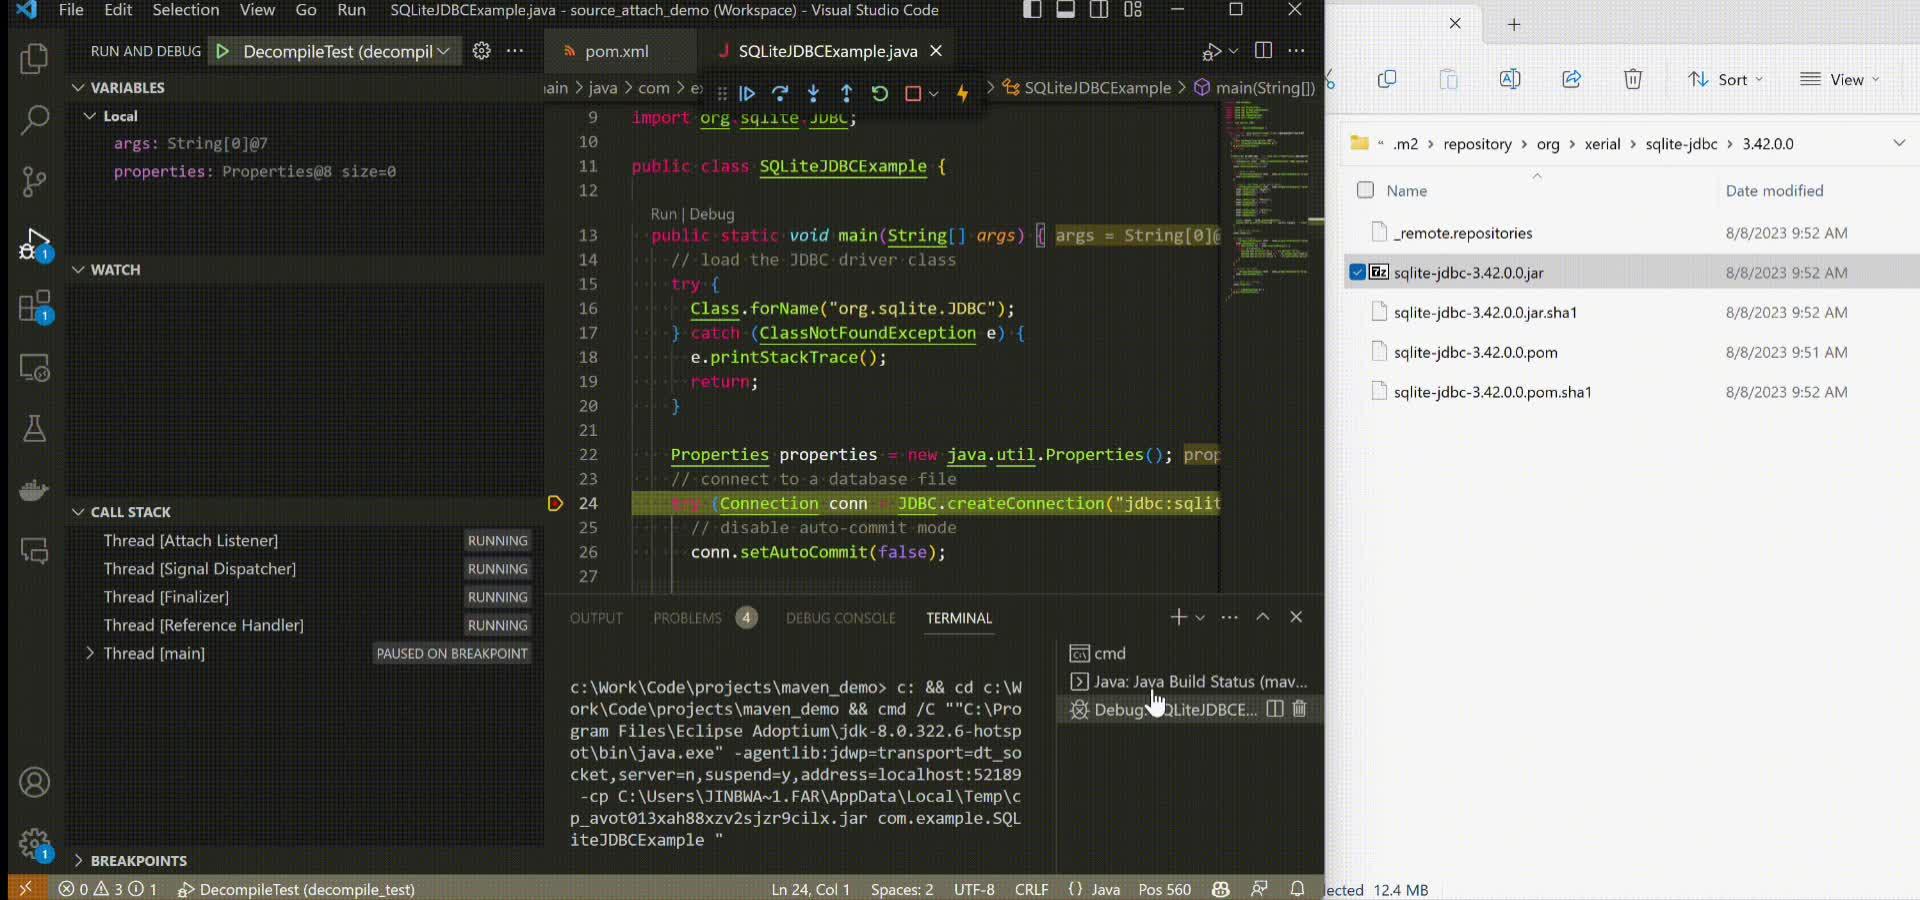Open the Docker view in activity bar

tap(34, 490)
